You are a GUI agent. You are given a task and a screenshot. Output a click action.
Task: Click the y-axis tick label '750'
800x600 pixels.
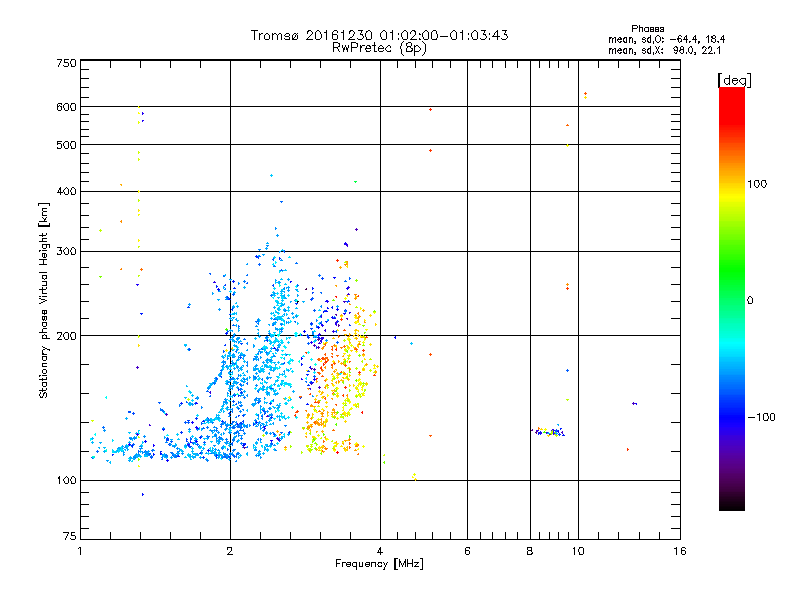point(66,63)
